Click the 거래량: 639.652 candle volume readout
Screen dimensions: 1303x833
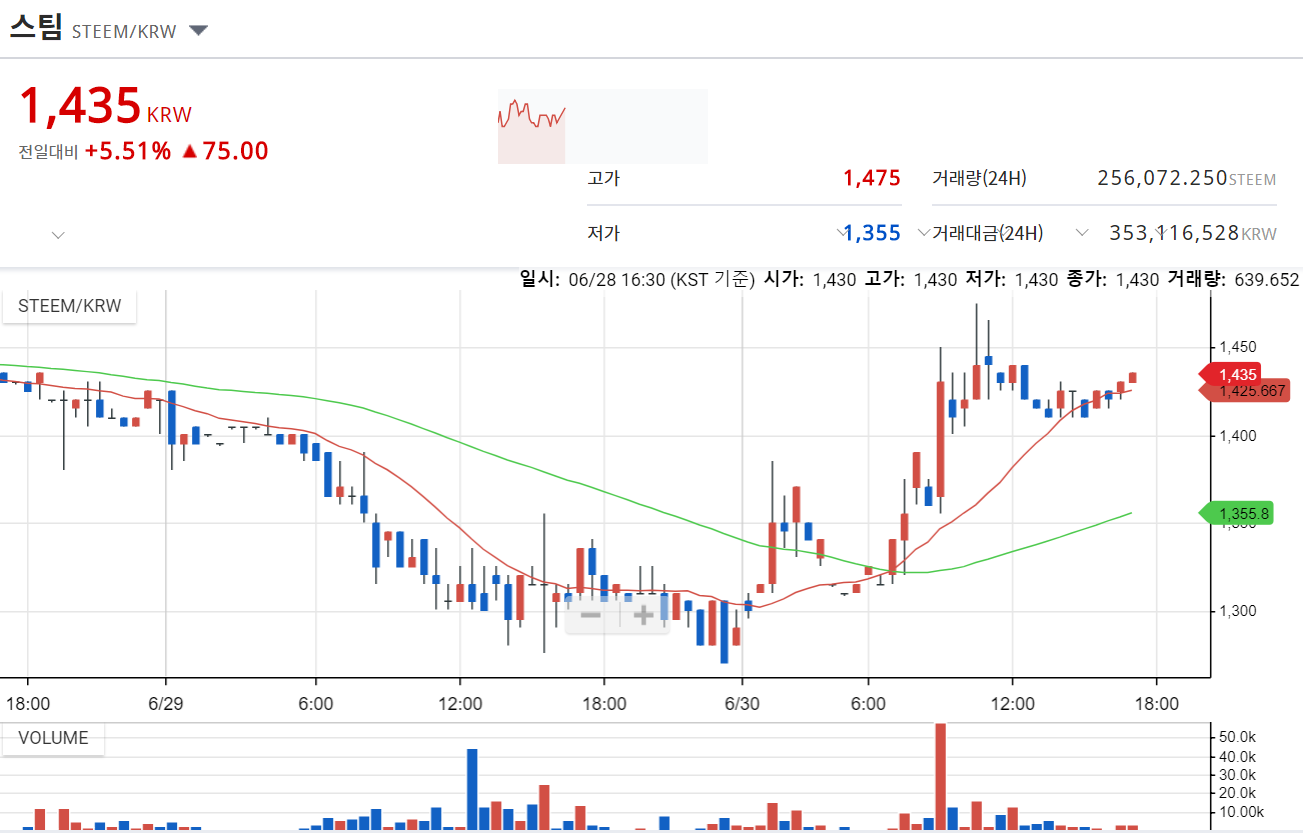click(x=1233, y=280)
